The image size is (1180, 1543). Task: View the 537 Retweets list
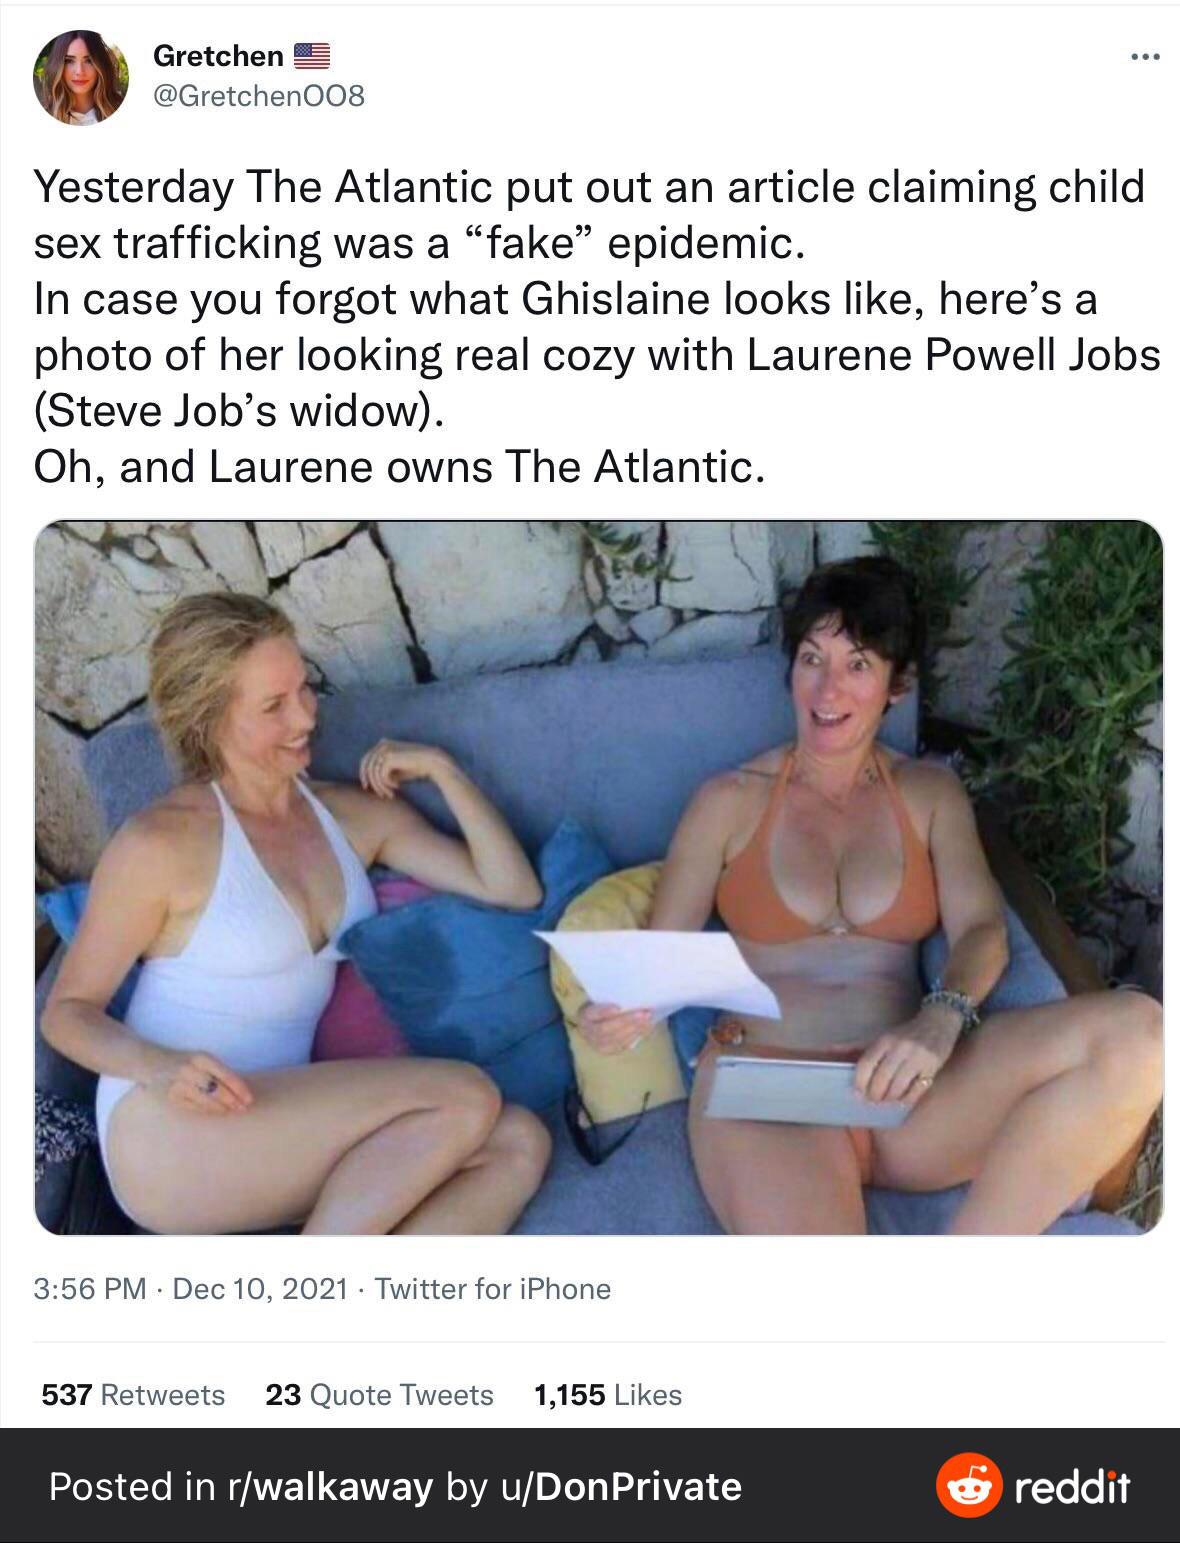[x=133, y=1394]
